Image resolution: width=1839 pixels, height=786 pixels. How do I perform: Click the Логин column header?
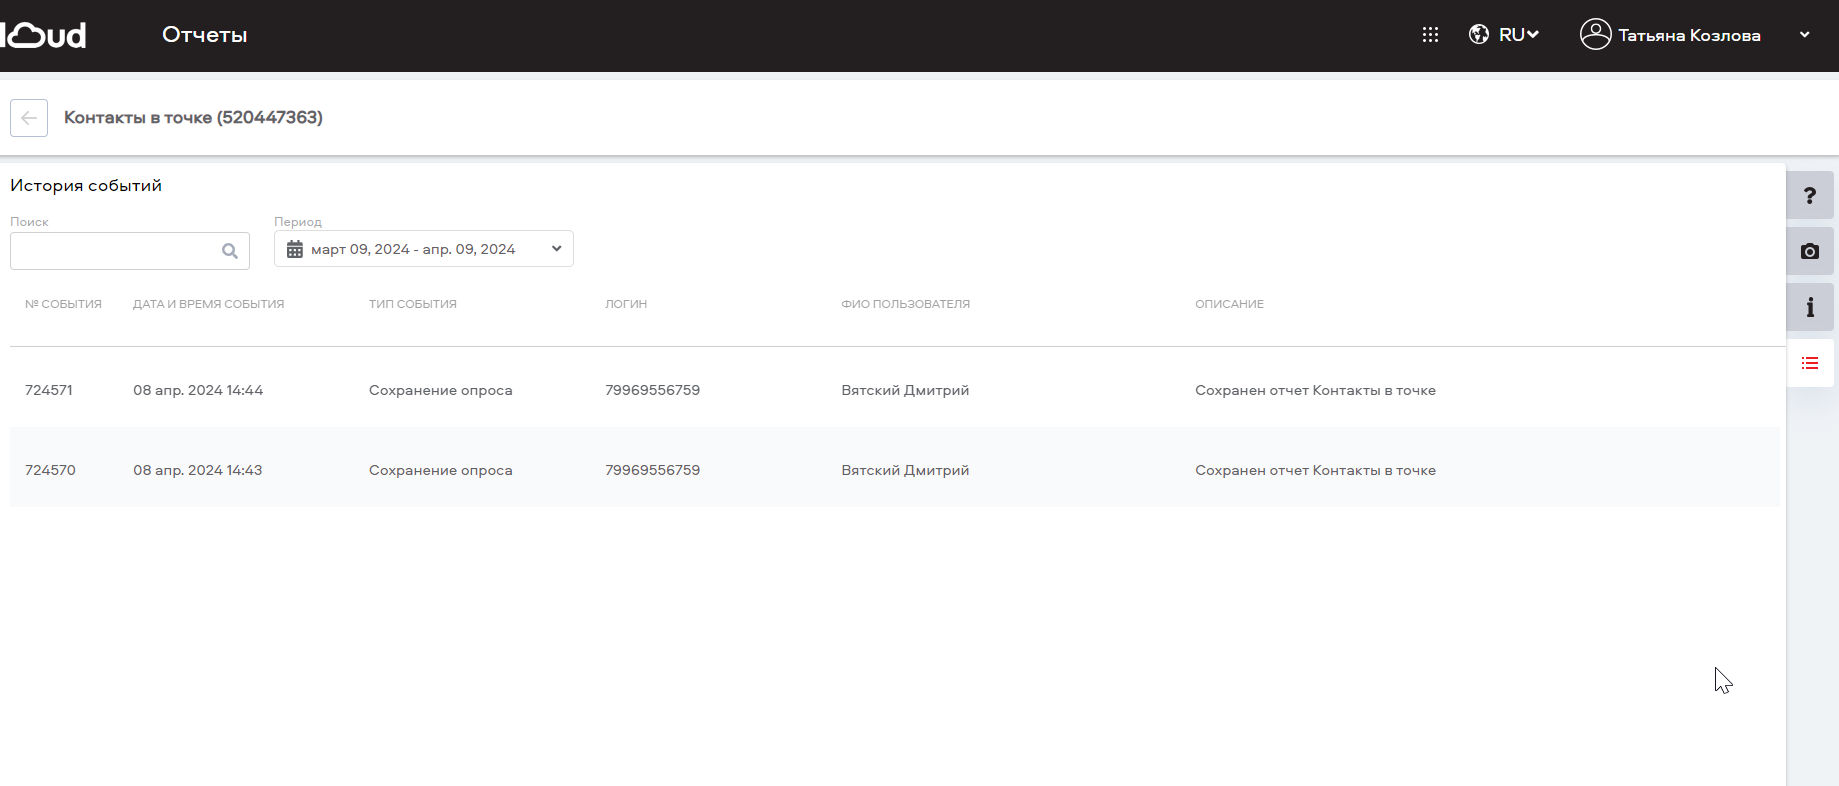pyautogui.click(x=626, y=304)
